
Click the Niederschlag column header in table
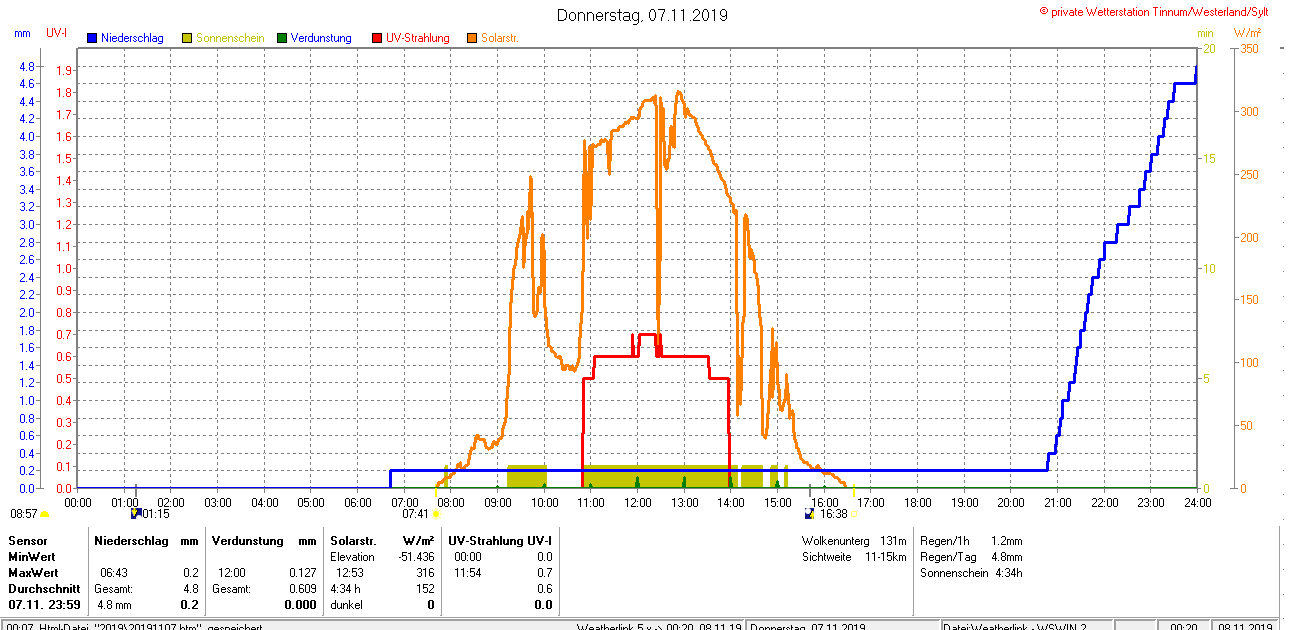(132, 540)
